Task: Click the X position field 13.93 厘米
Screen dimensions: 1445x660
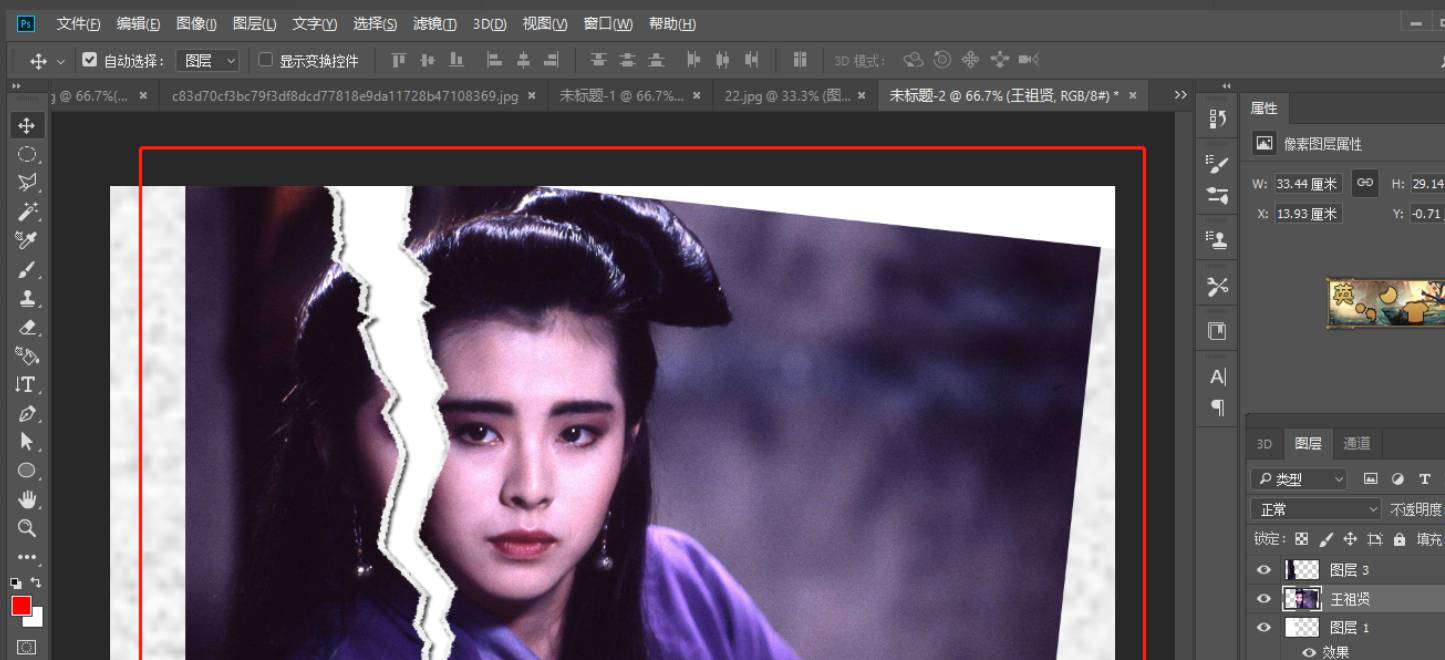Action: coord(1308,213)
